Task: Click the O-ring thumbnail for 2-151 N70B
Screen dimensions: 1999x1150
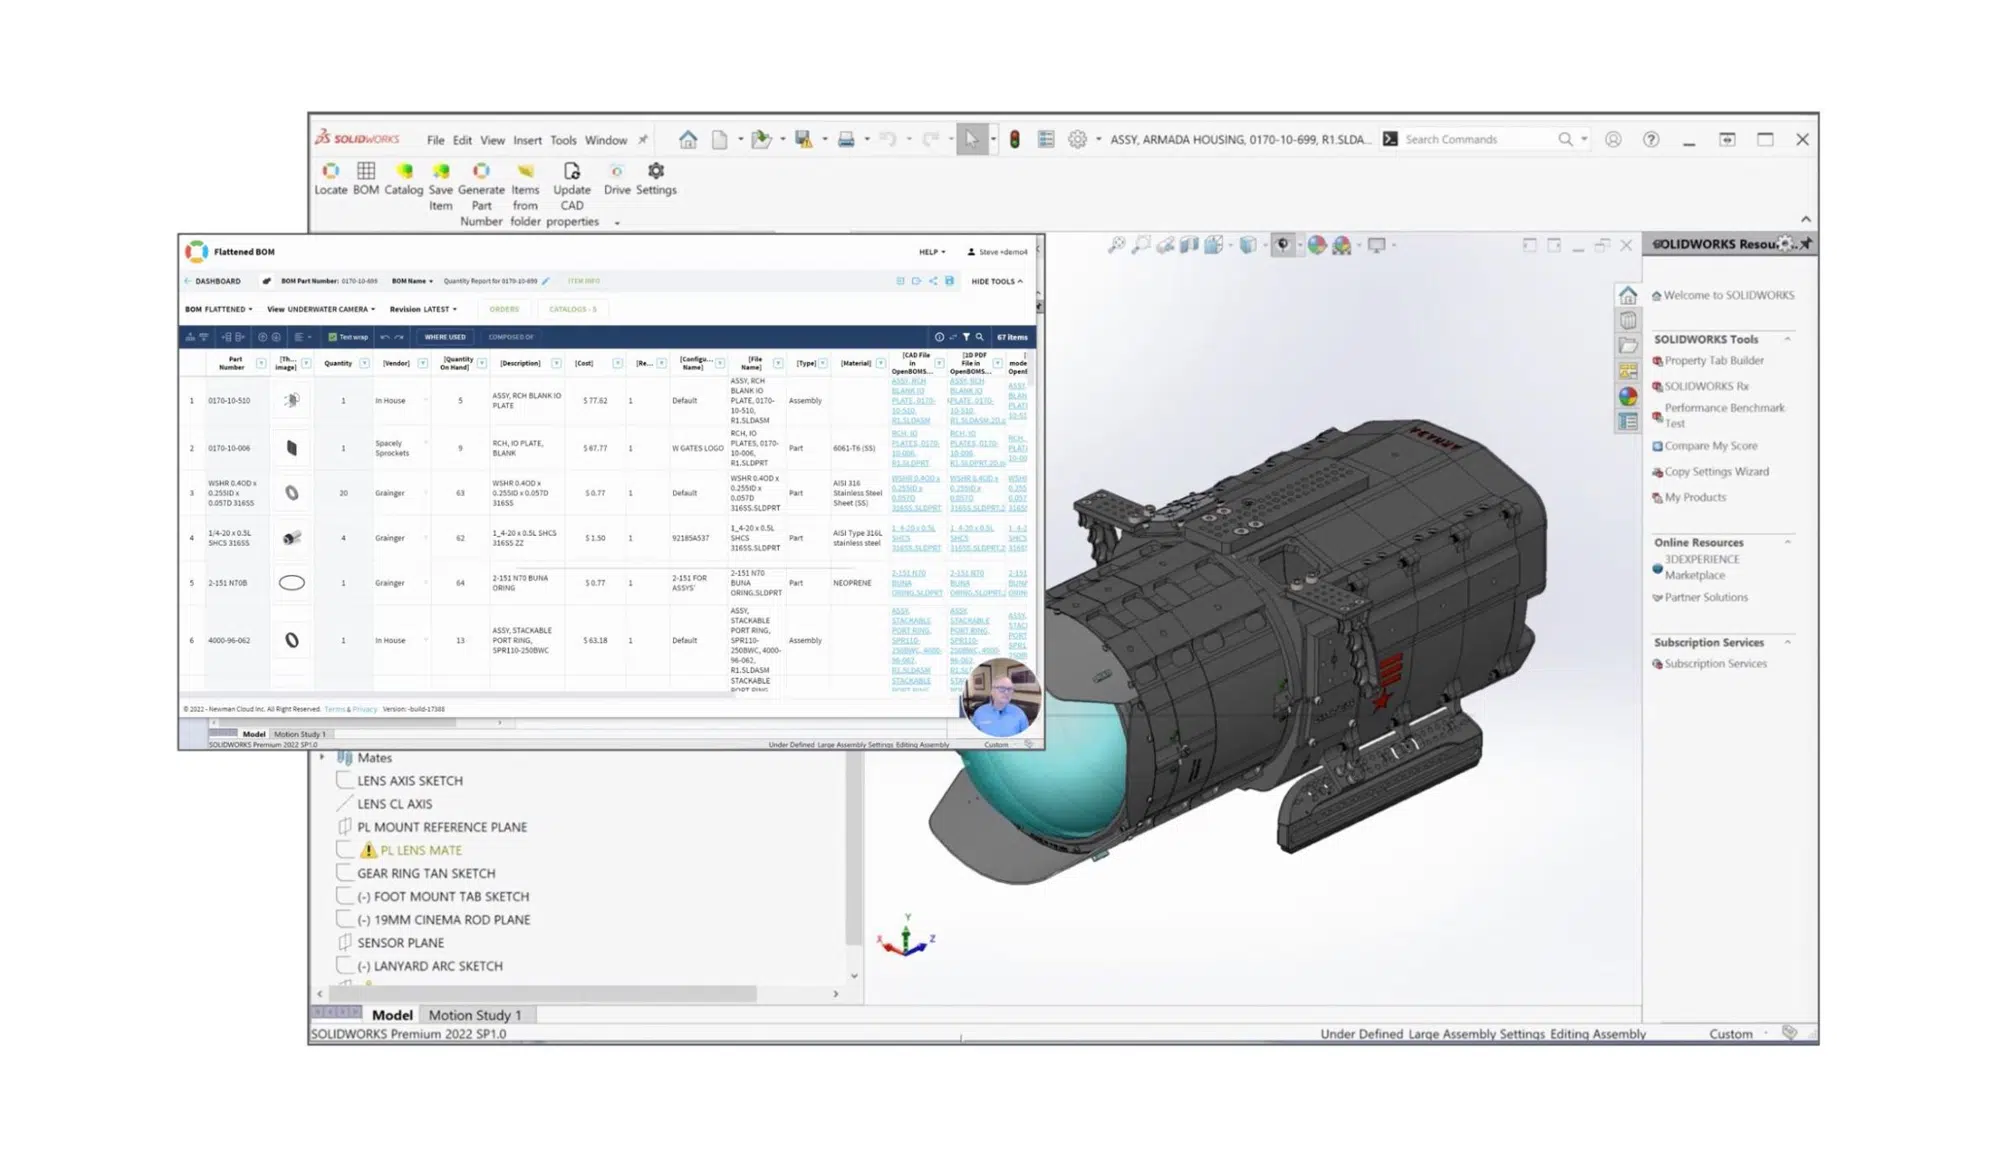Action: point(291,583)
